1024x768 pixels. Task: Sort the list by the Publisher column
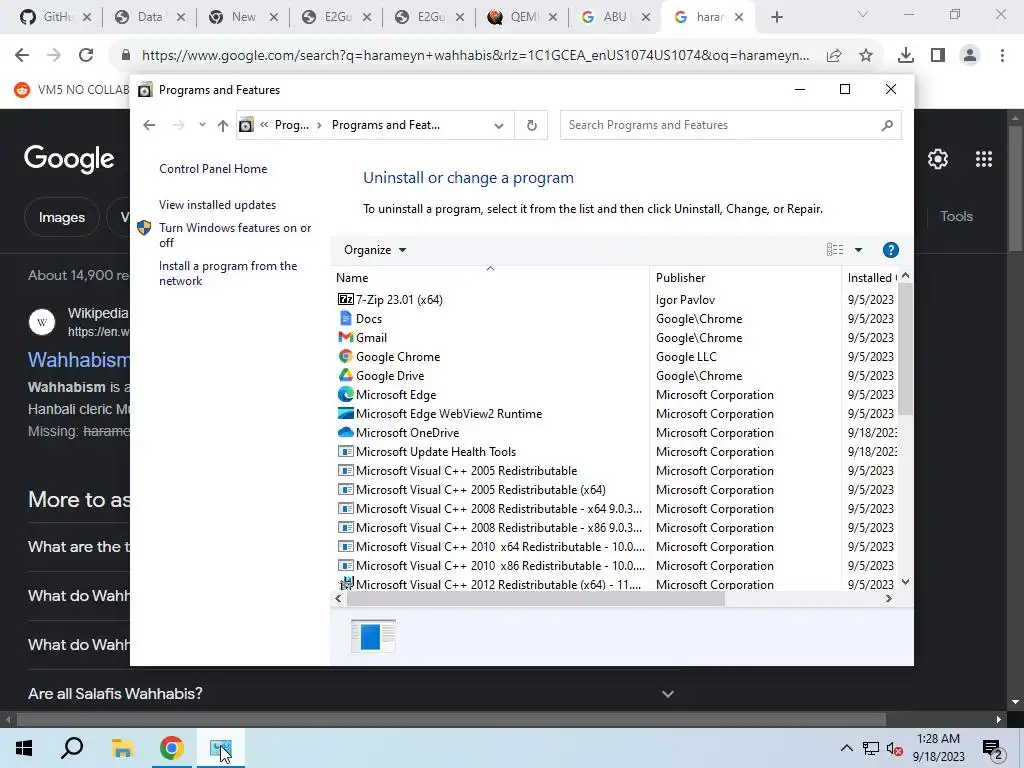[745, 278]
